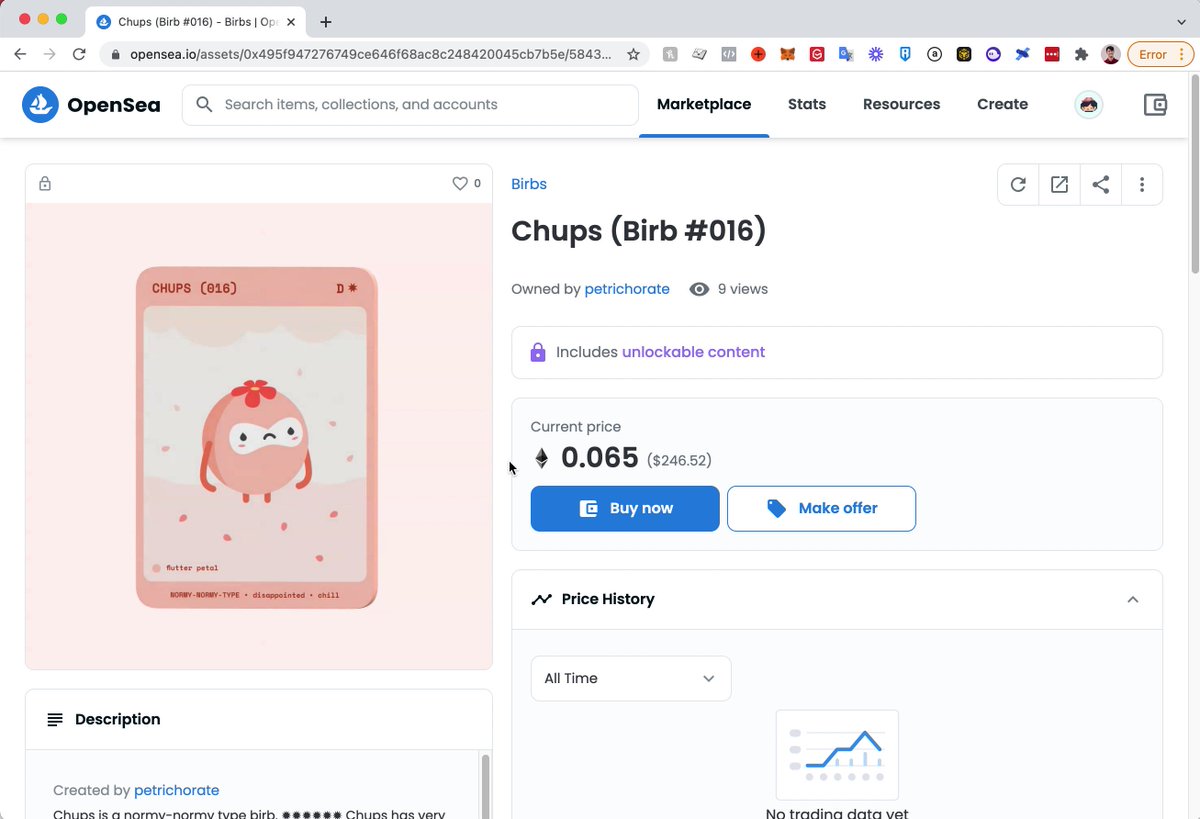The height and width of the screenshot is (819, 1200).
Task: Click the Description panel scrollbar
Action: pyautogui.click(x=485, y=786)
